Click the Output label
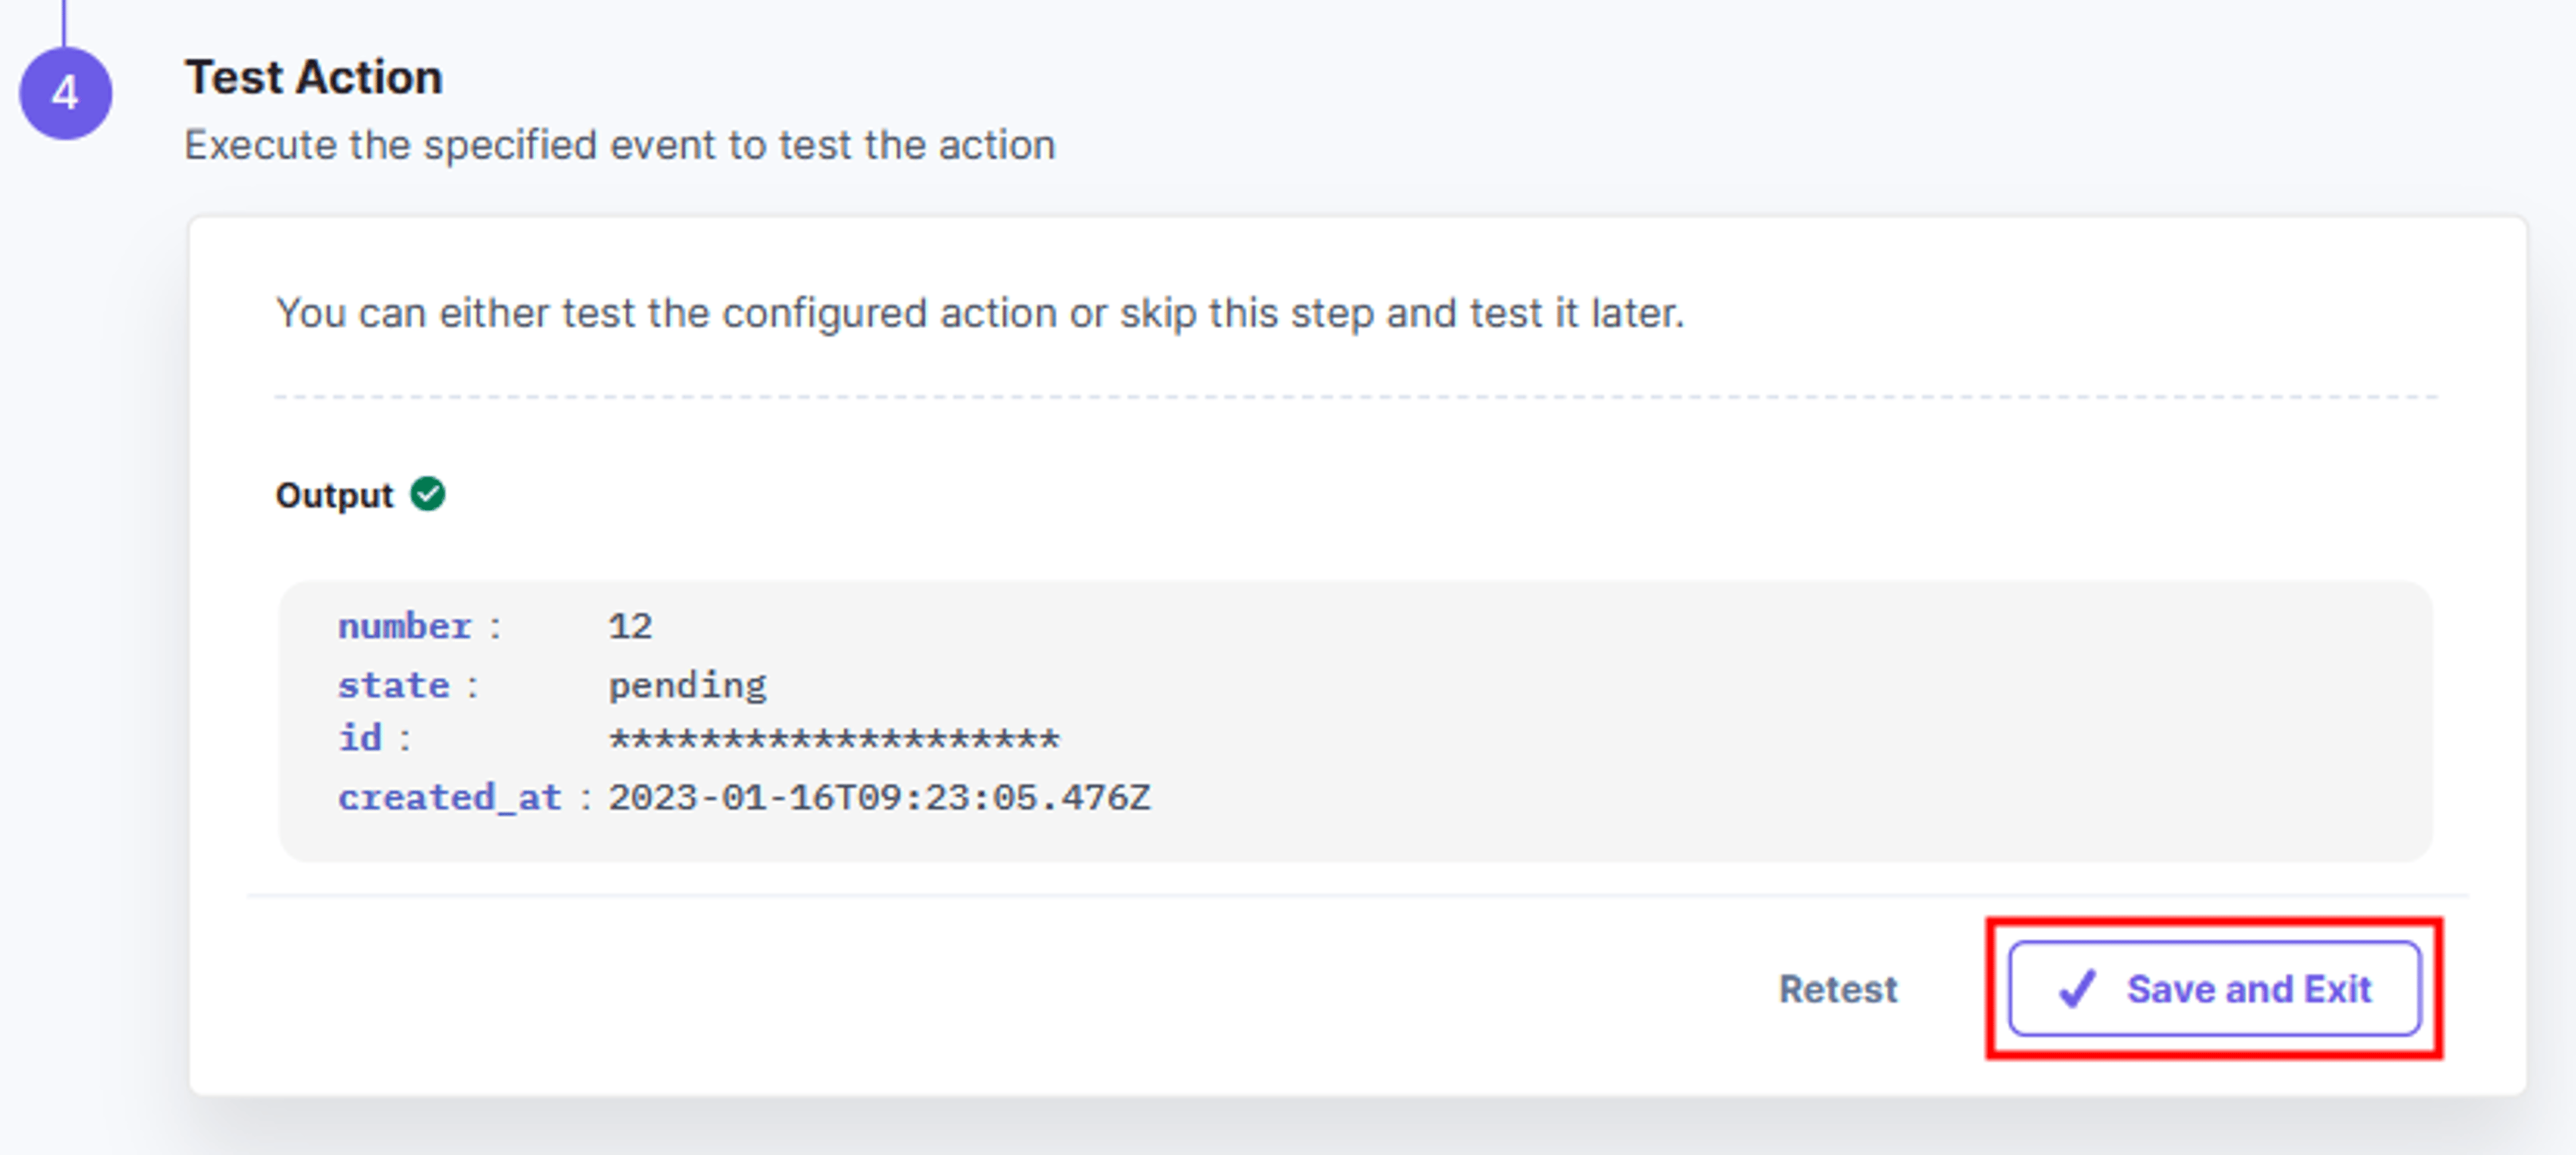Screen dimensions: 2576x1155 click(x=335, y=495)
